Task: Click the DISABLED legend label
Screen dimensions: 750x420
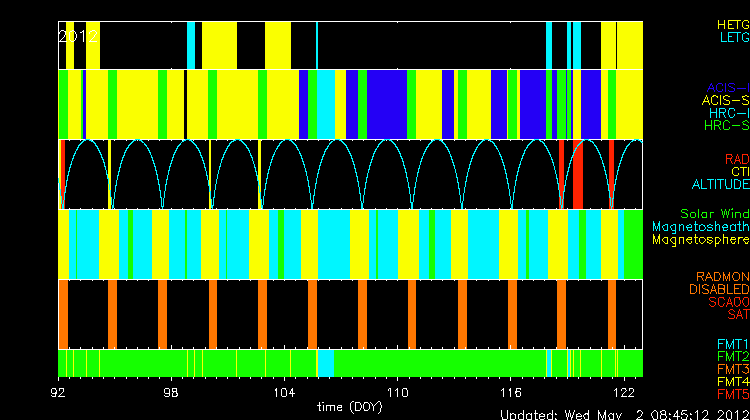Action: click(719, 289)
